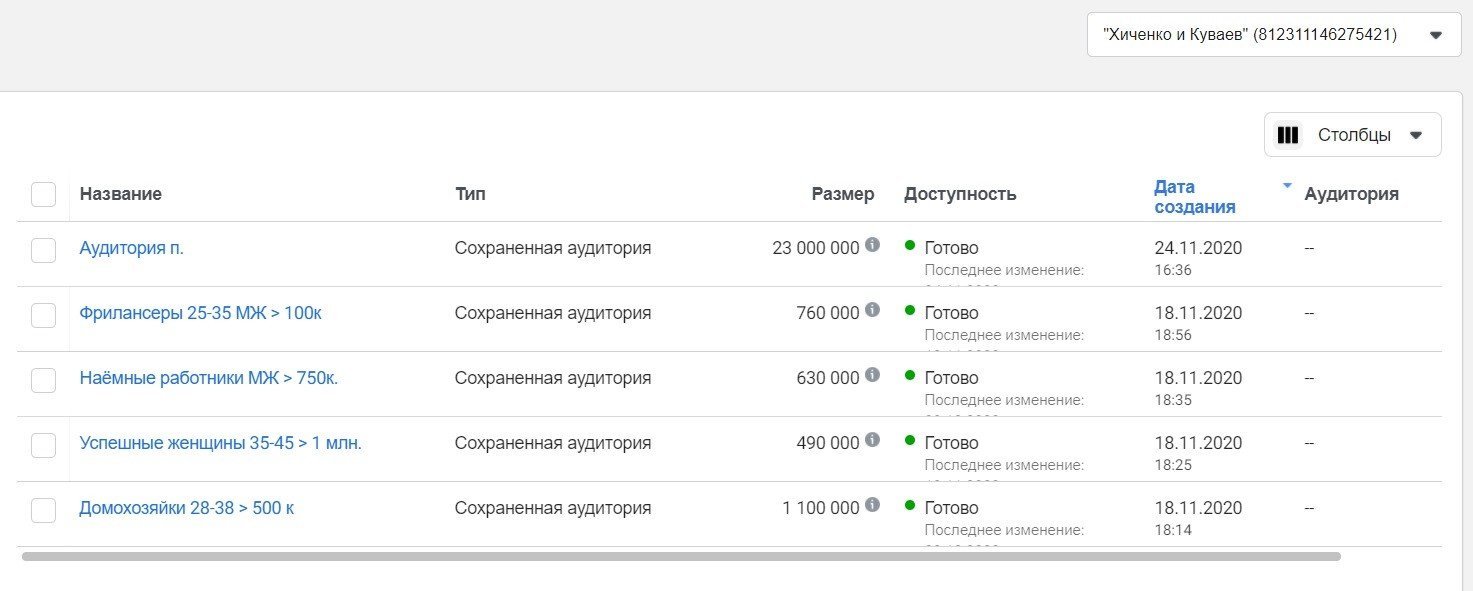Click the Доступность column header
The image size is (1473, 591).
[960, 194]
